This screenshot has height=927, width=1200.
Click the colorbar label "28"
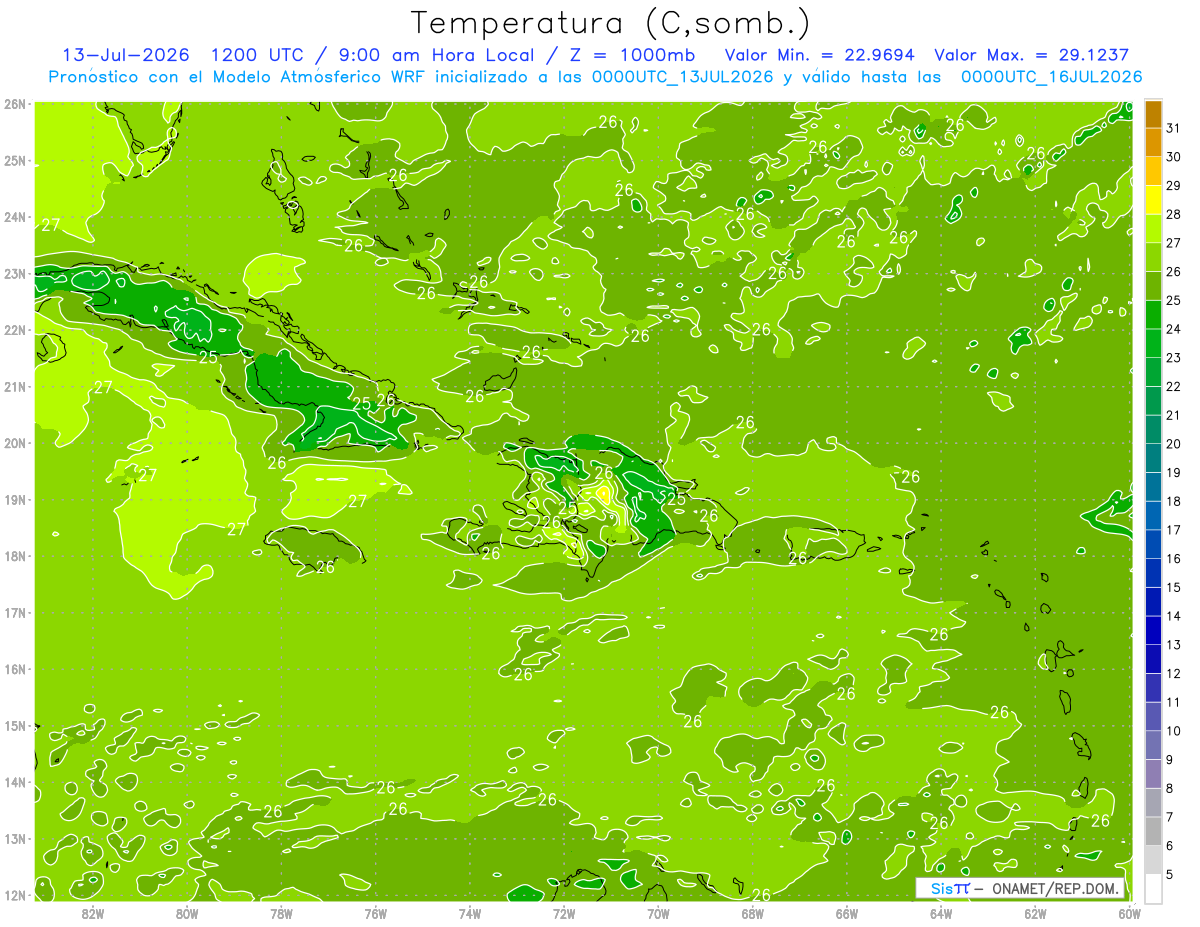(x=1173, y=214)
